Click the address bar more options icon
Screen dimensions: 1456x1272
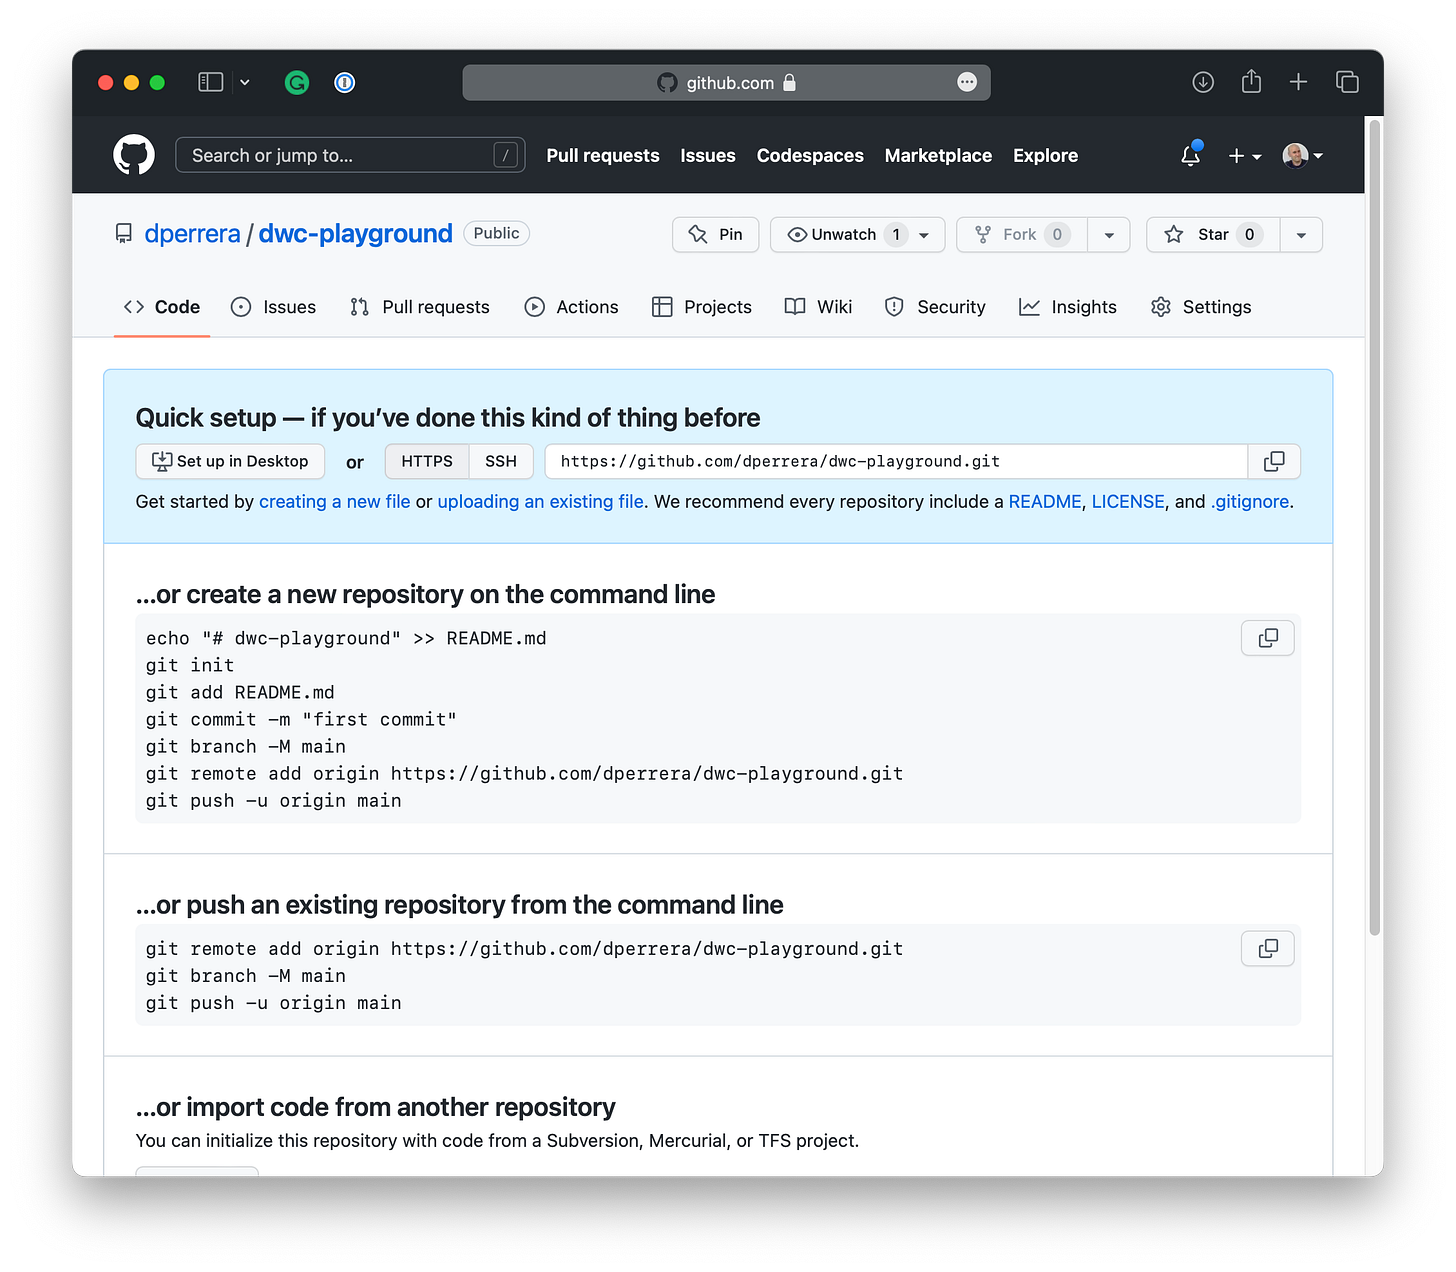click(967, 82)
